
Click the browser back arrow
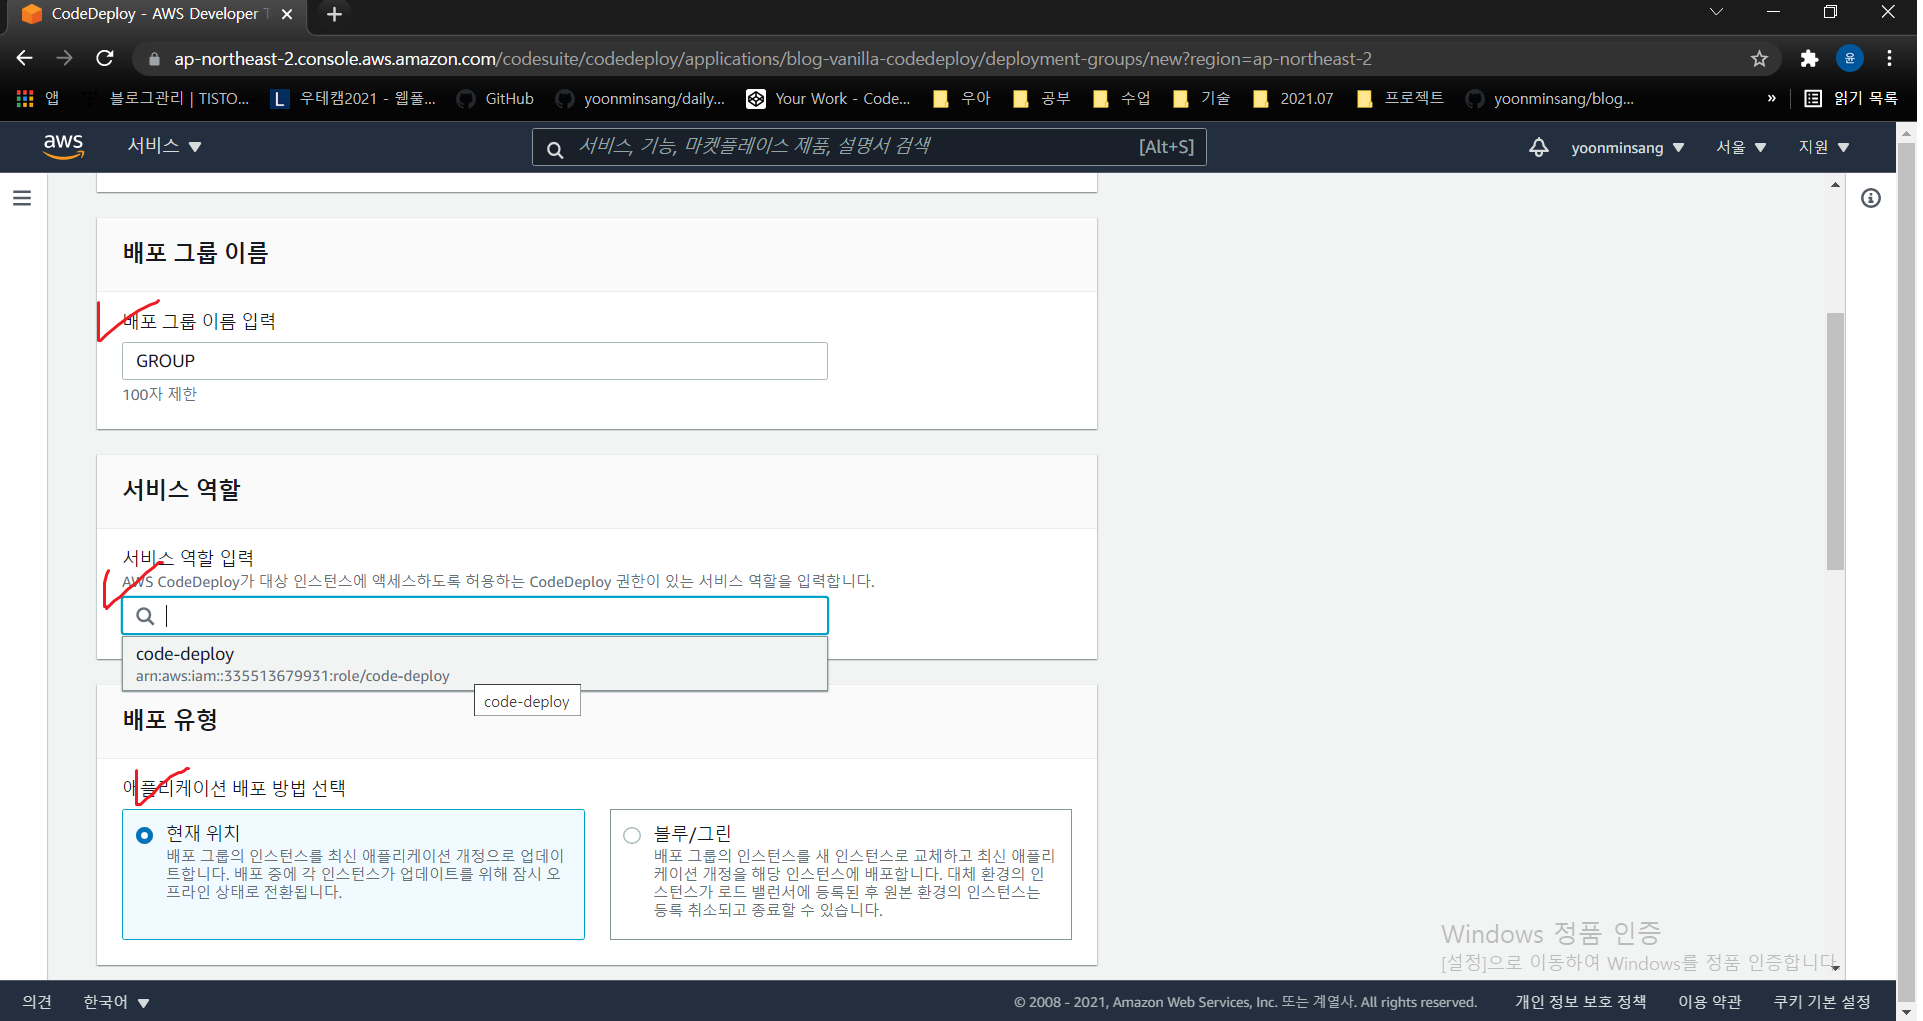25,58
